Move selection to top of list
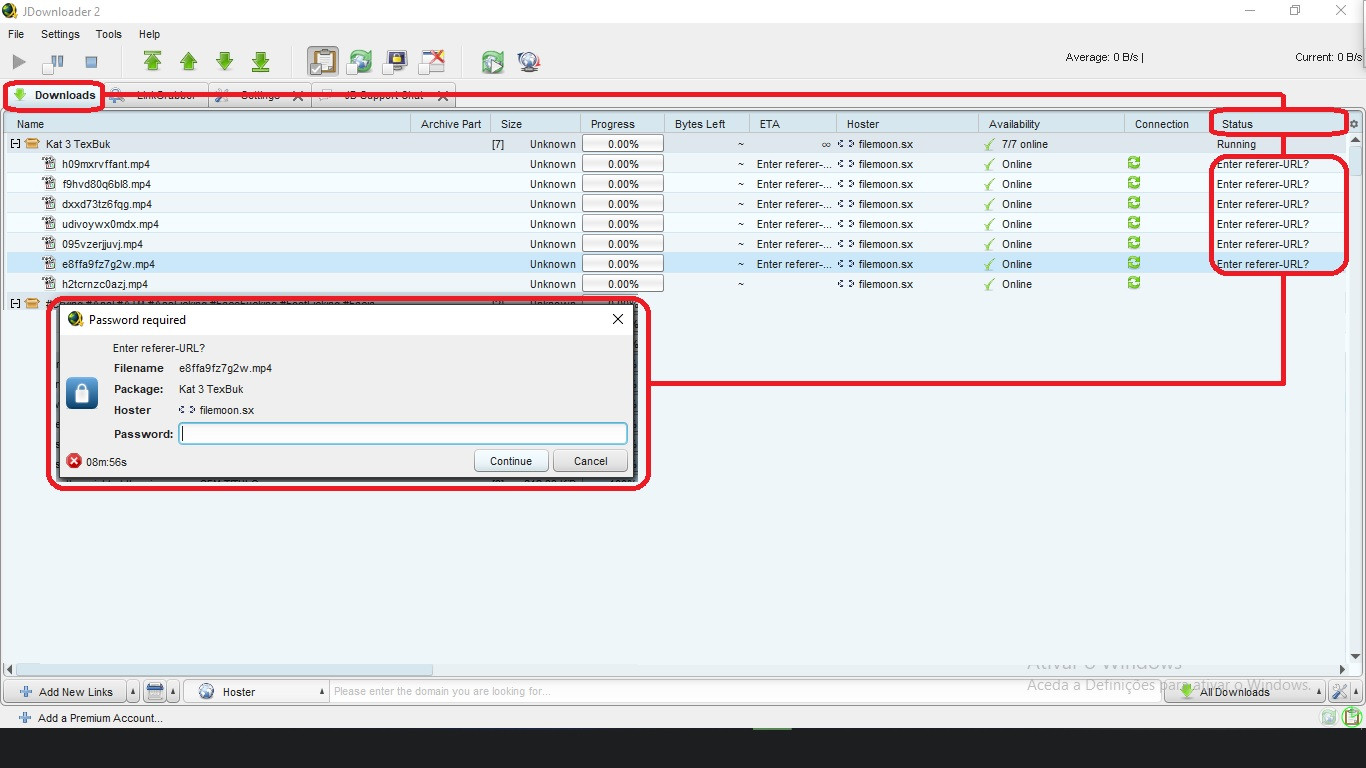The width and height of the screenshot is (1366, 768). (152, 61)
